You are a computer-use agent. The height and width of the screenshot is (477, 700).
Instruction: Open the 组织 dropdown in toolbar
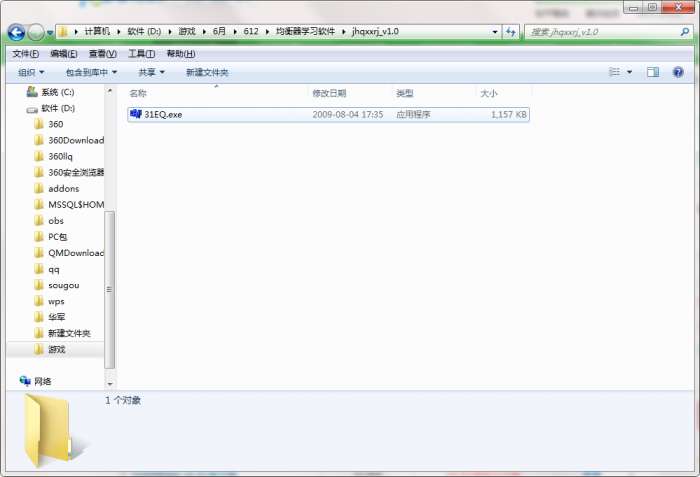pyautogui.click(x=31, y=72)
